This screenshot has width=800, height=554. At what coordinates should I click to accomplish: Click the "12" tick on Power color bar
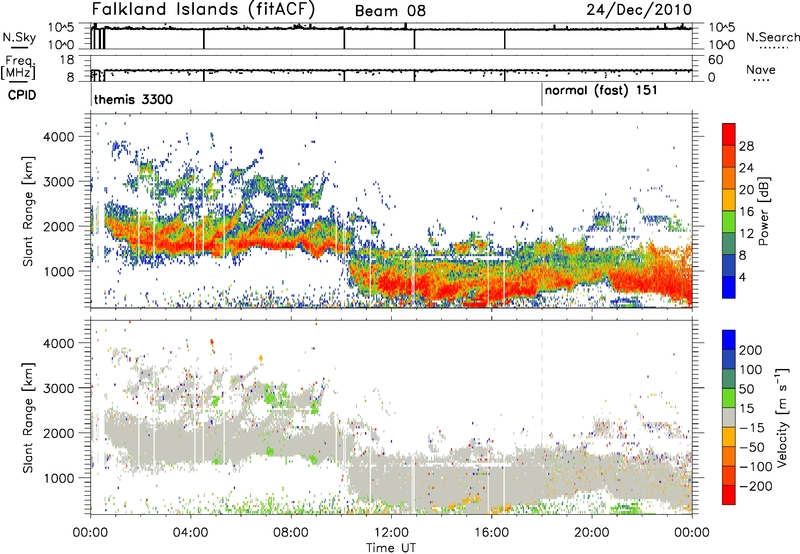click(746, 233)
